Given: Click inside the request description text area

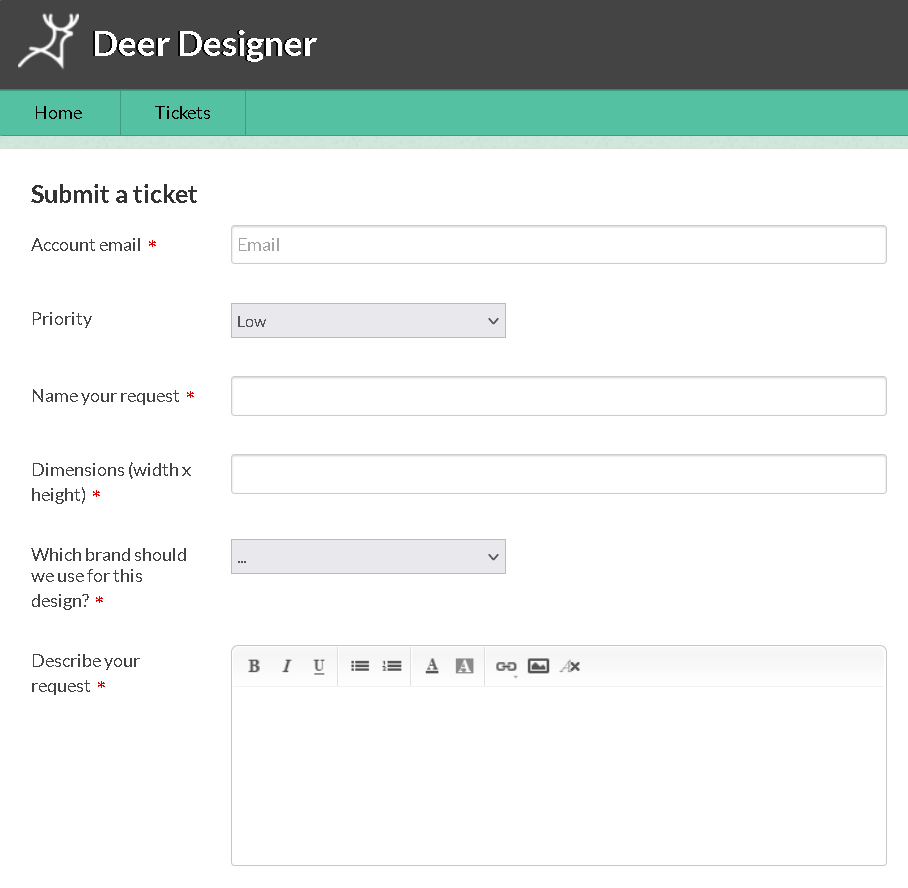Looking at the screenshot, I should click(x=558, y=775).
